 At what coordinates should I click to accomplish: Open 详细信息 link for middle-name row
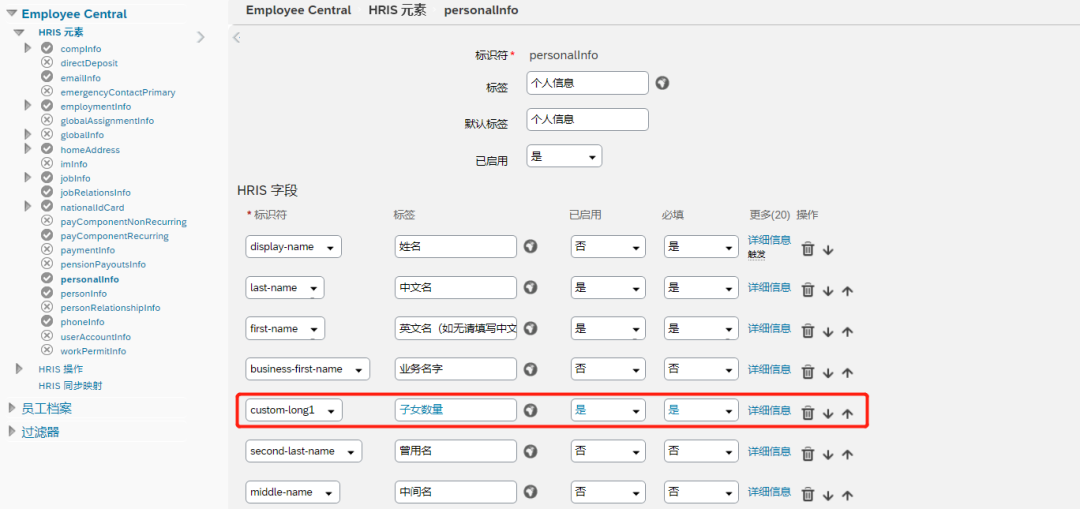(x=769, y=492)
